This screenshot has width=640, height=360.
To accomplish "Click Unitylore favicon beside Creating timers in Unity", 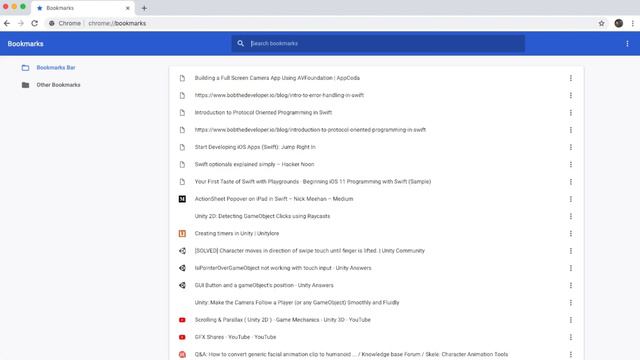I will [182, 233].
